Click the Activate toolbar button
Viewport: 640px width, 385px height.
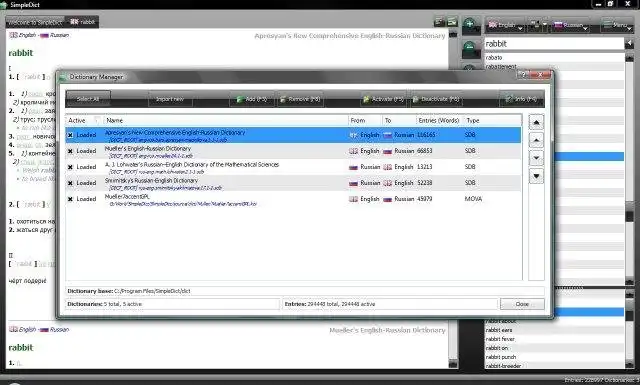point(384,99)
